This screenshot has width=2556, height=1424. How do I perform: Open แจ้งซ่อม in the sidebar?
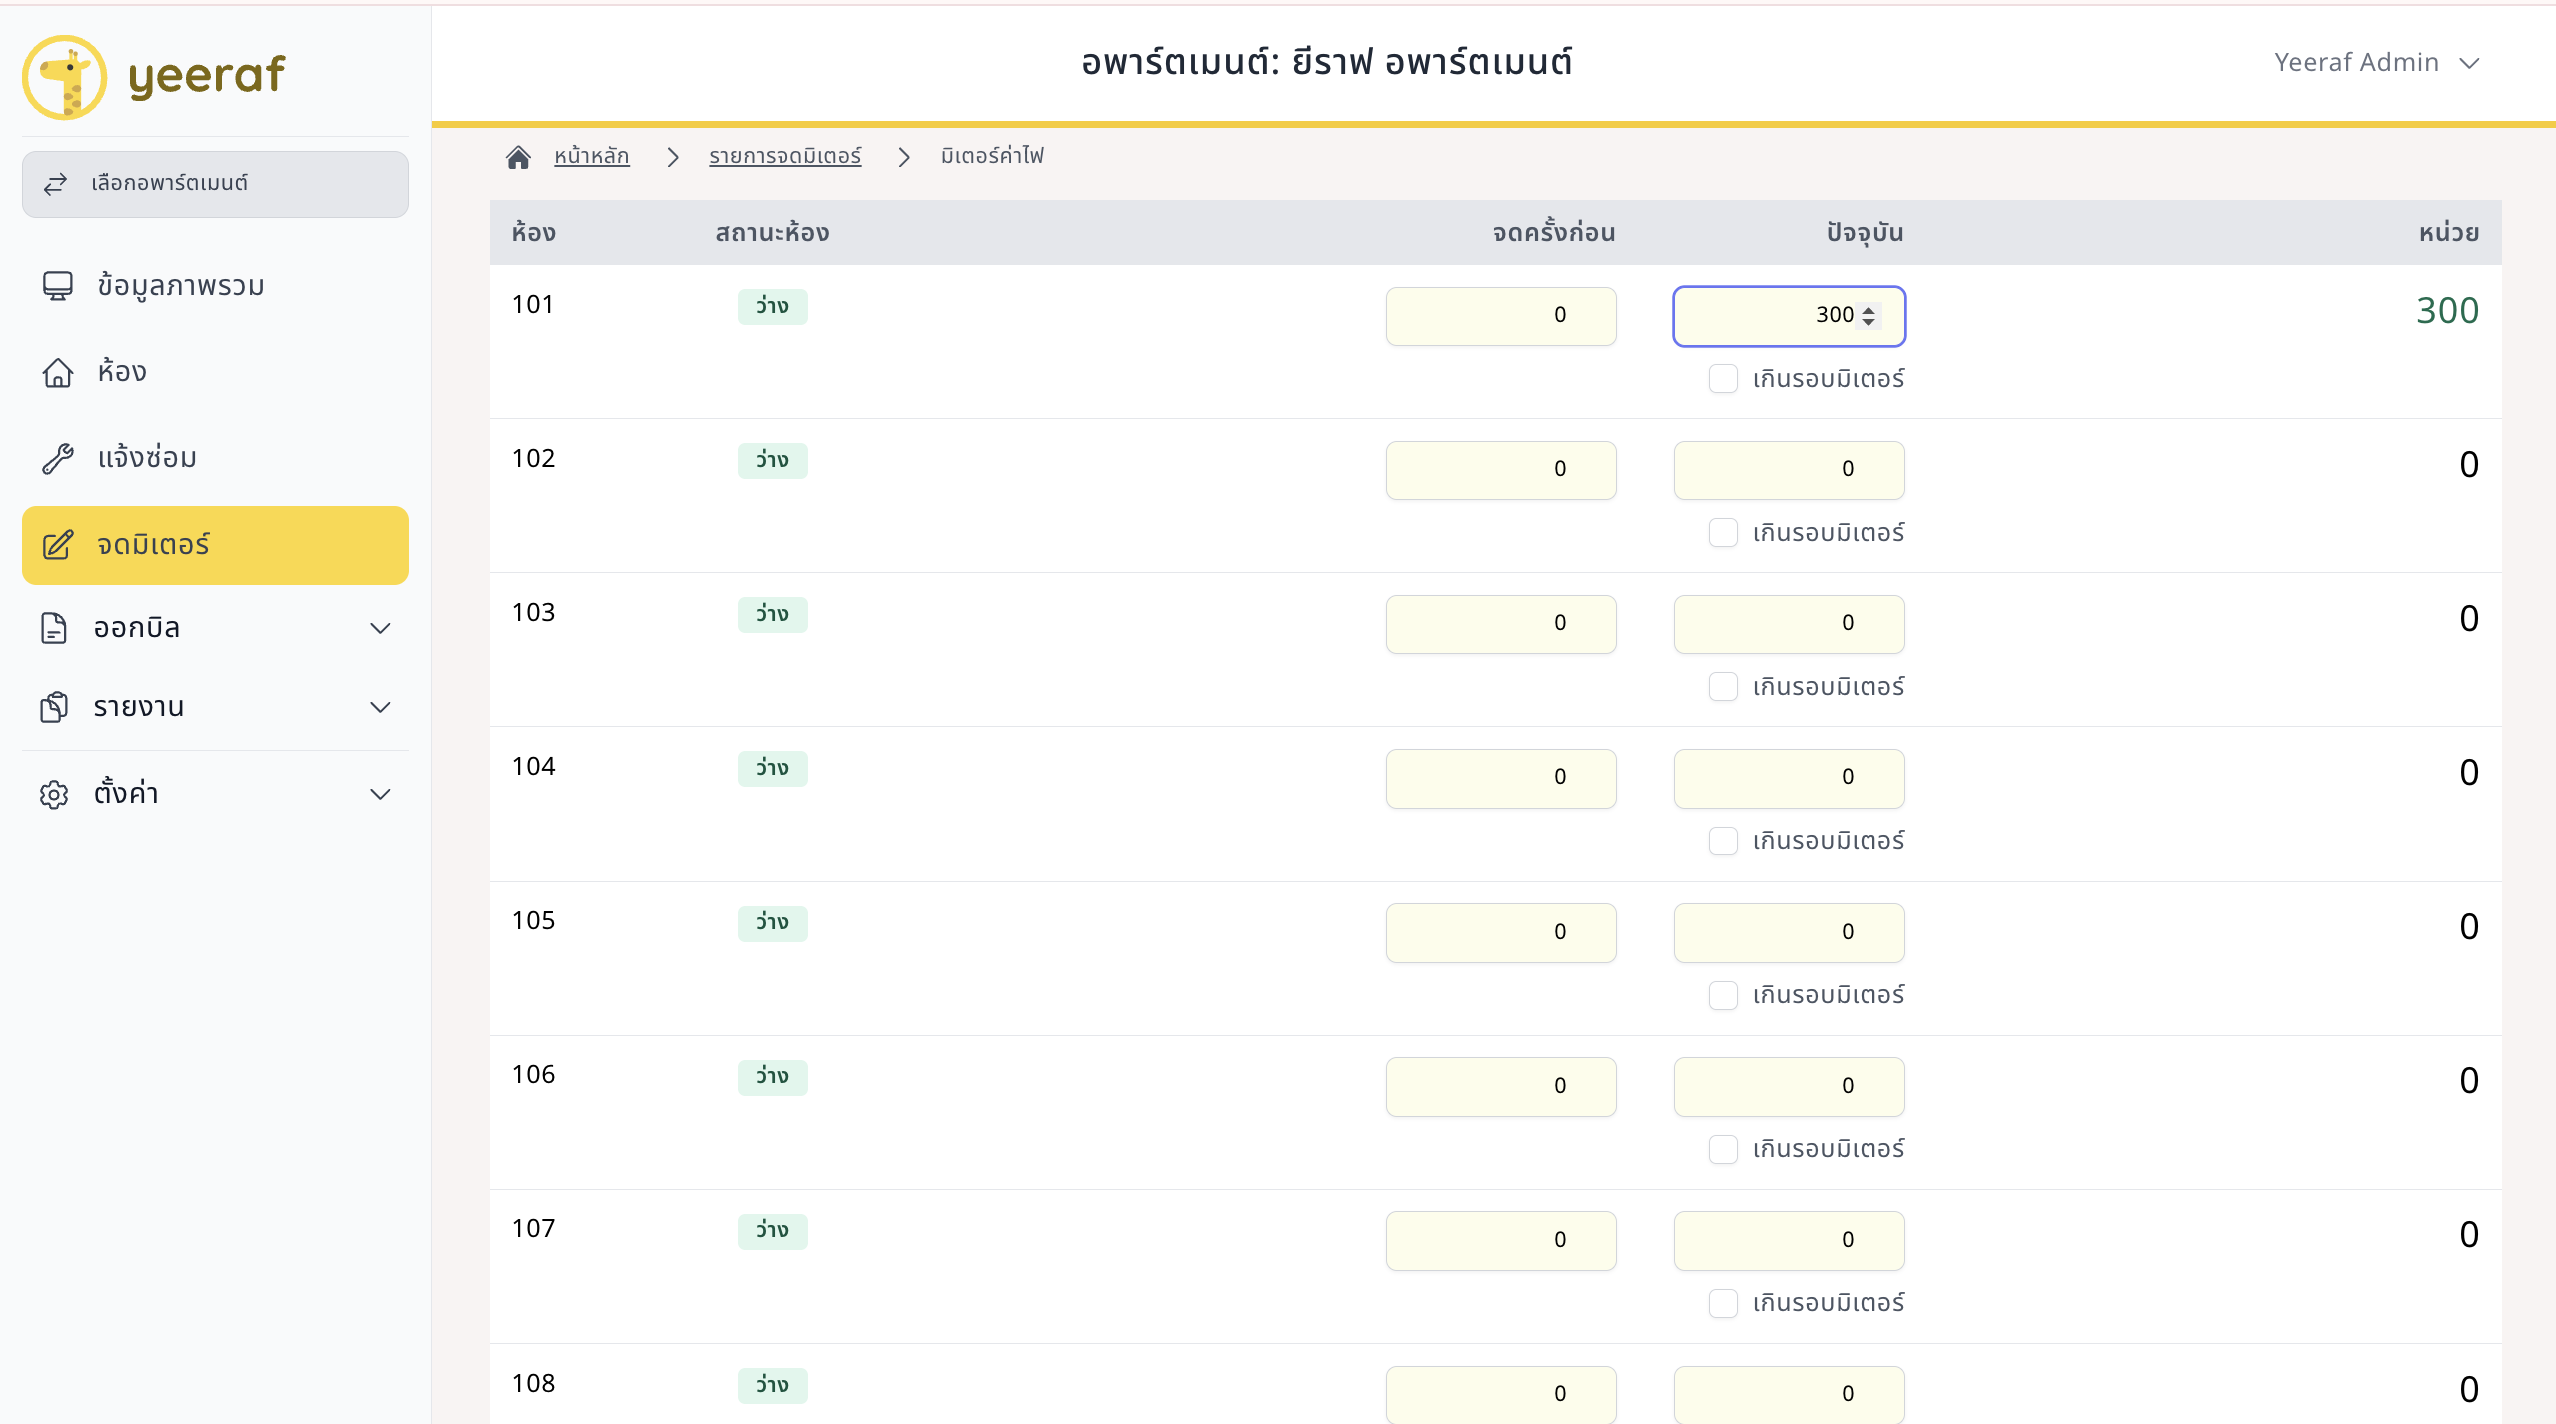(x=215, y=458)
